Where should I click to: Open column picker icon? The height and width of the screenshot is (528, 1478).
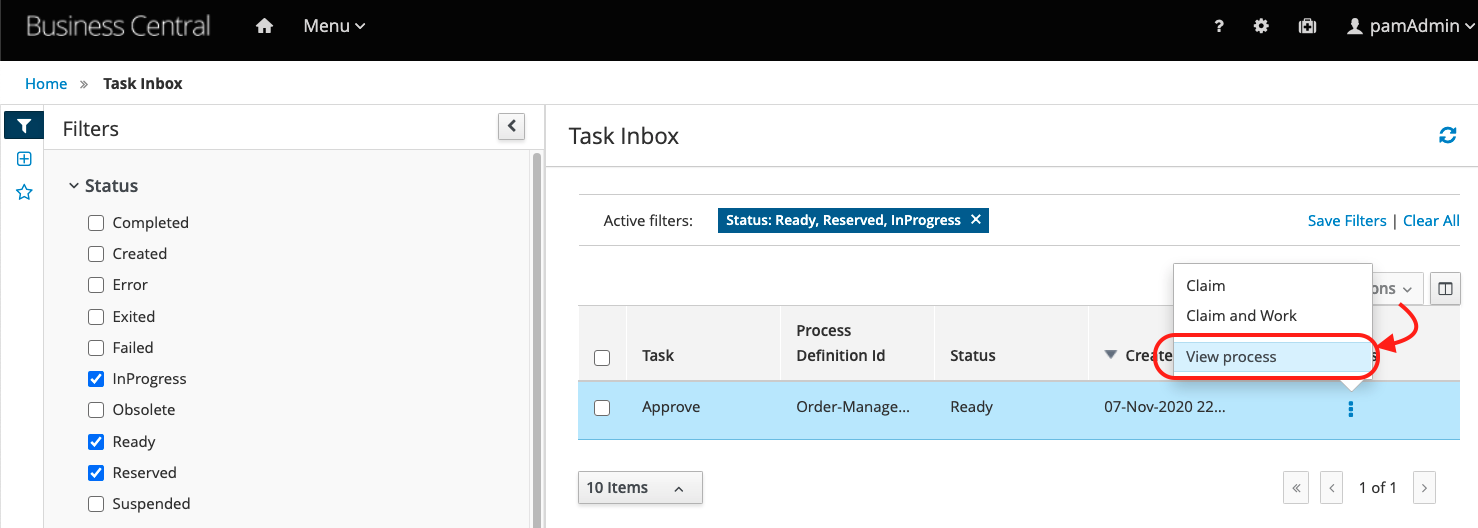[x=1445, y=289]
